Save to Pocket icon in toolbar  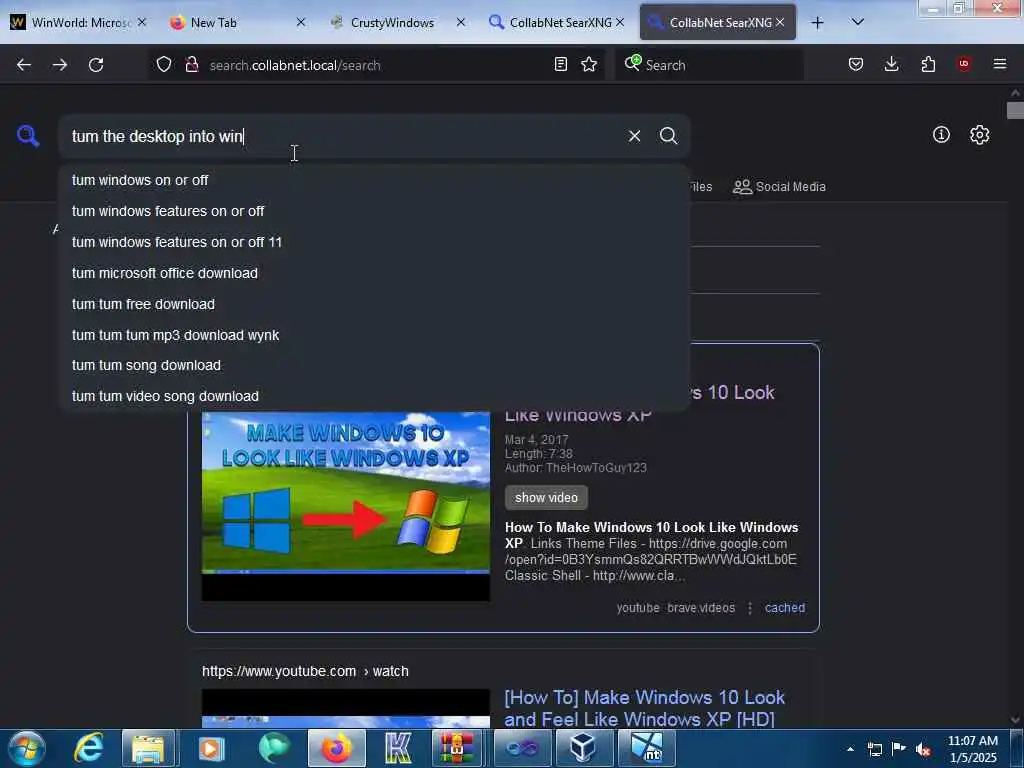point(856,64)
